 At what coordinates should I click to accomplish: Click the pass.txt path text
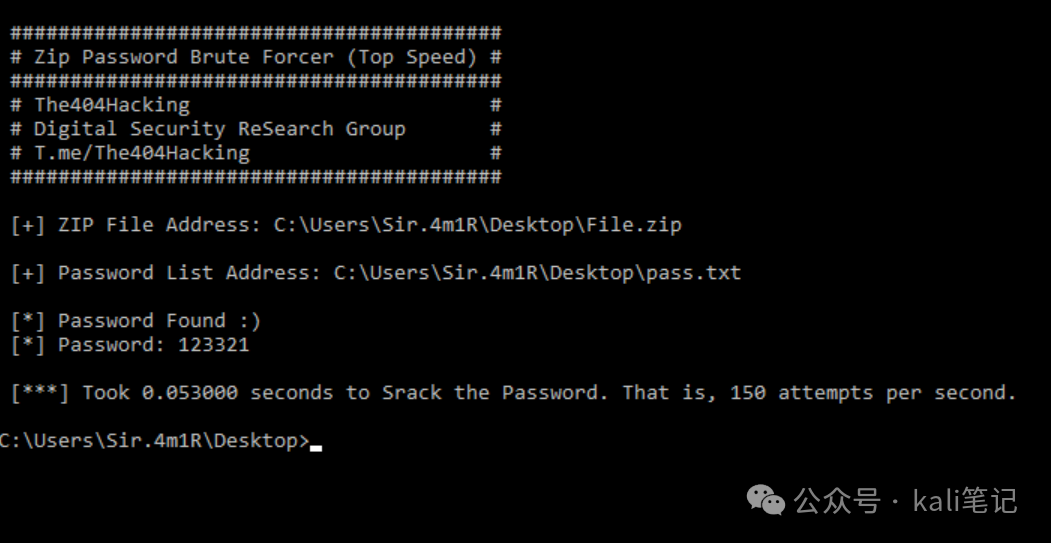(x=694, y=273)
